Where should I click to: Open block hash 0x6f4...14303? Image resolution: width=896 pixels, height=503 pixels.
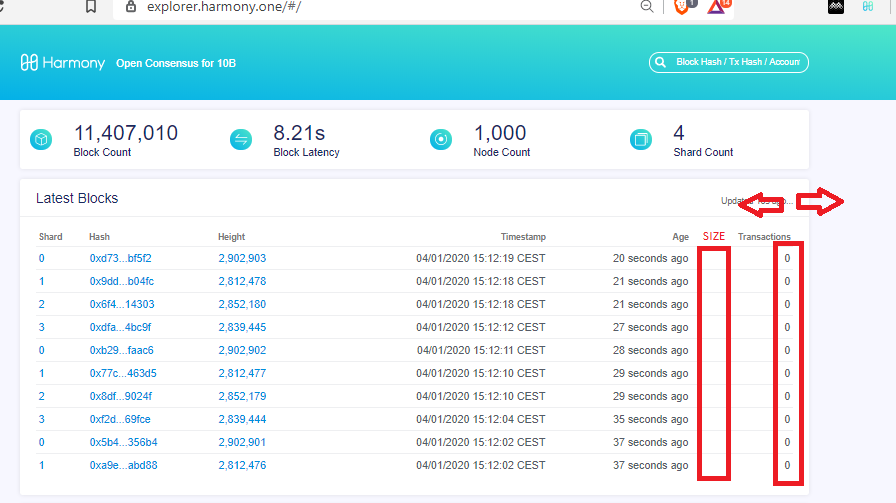pos(122,304)
